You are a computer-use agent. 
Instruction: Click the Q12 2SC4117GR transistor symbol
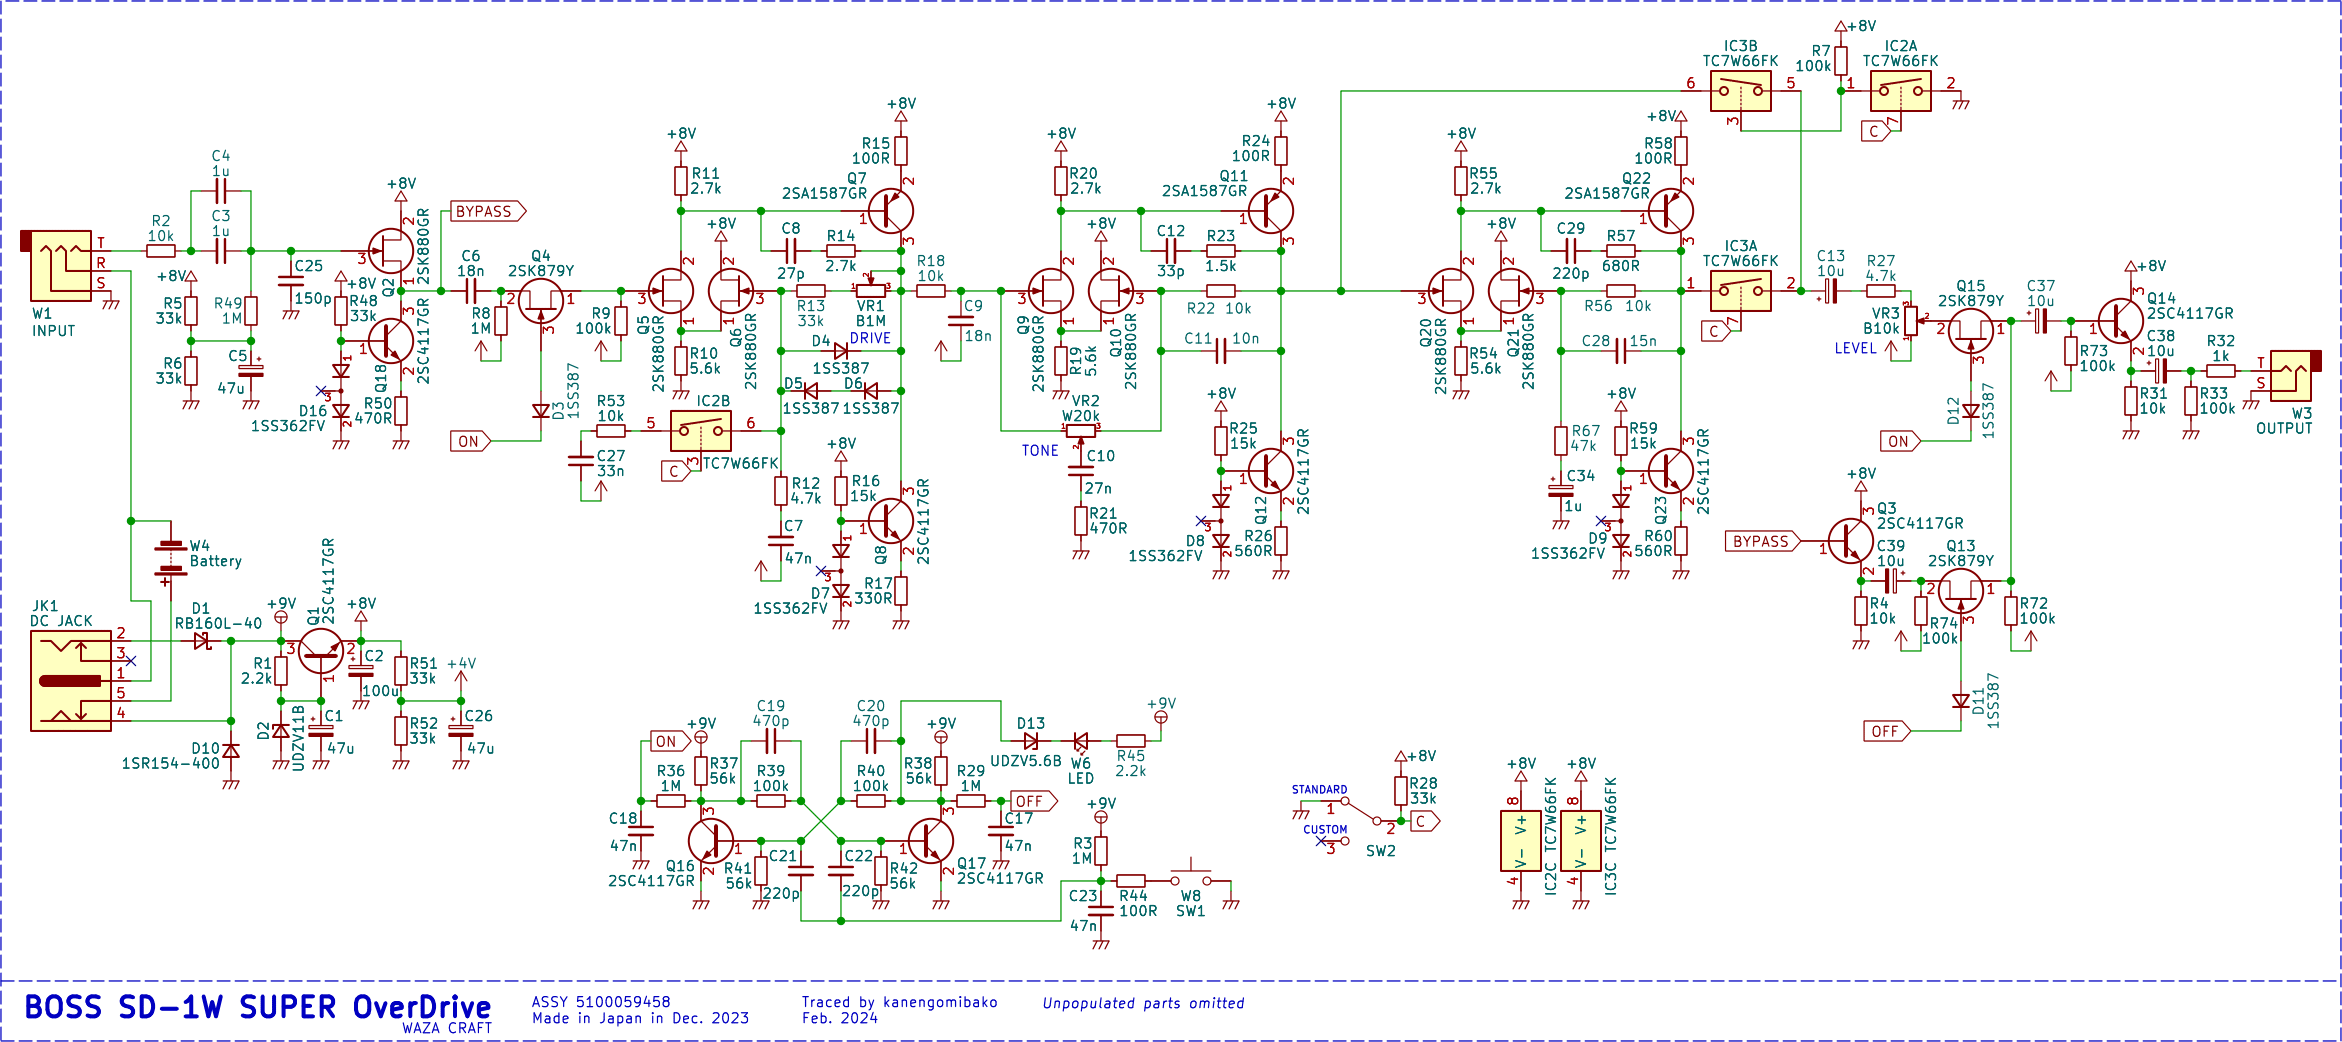1271,471
